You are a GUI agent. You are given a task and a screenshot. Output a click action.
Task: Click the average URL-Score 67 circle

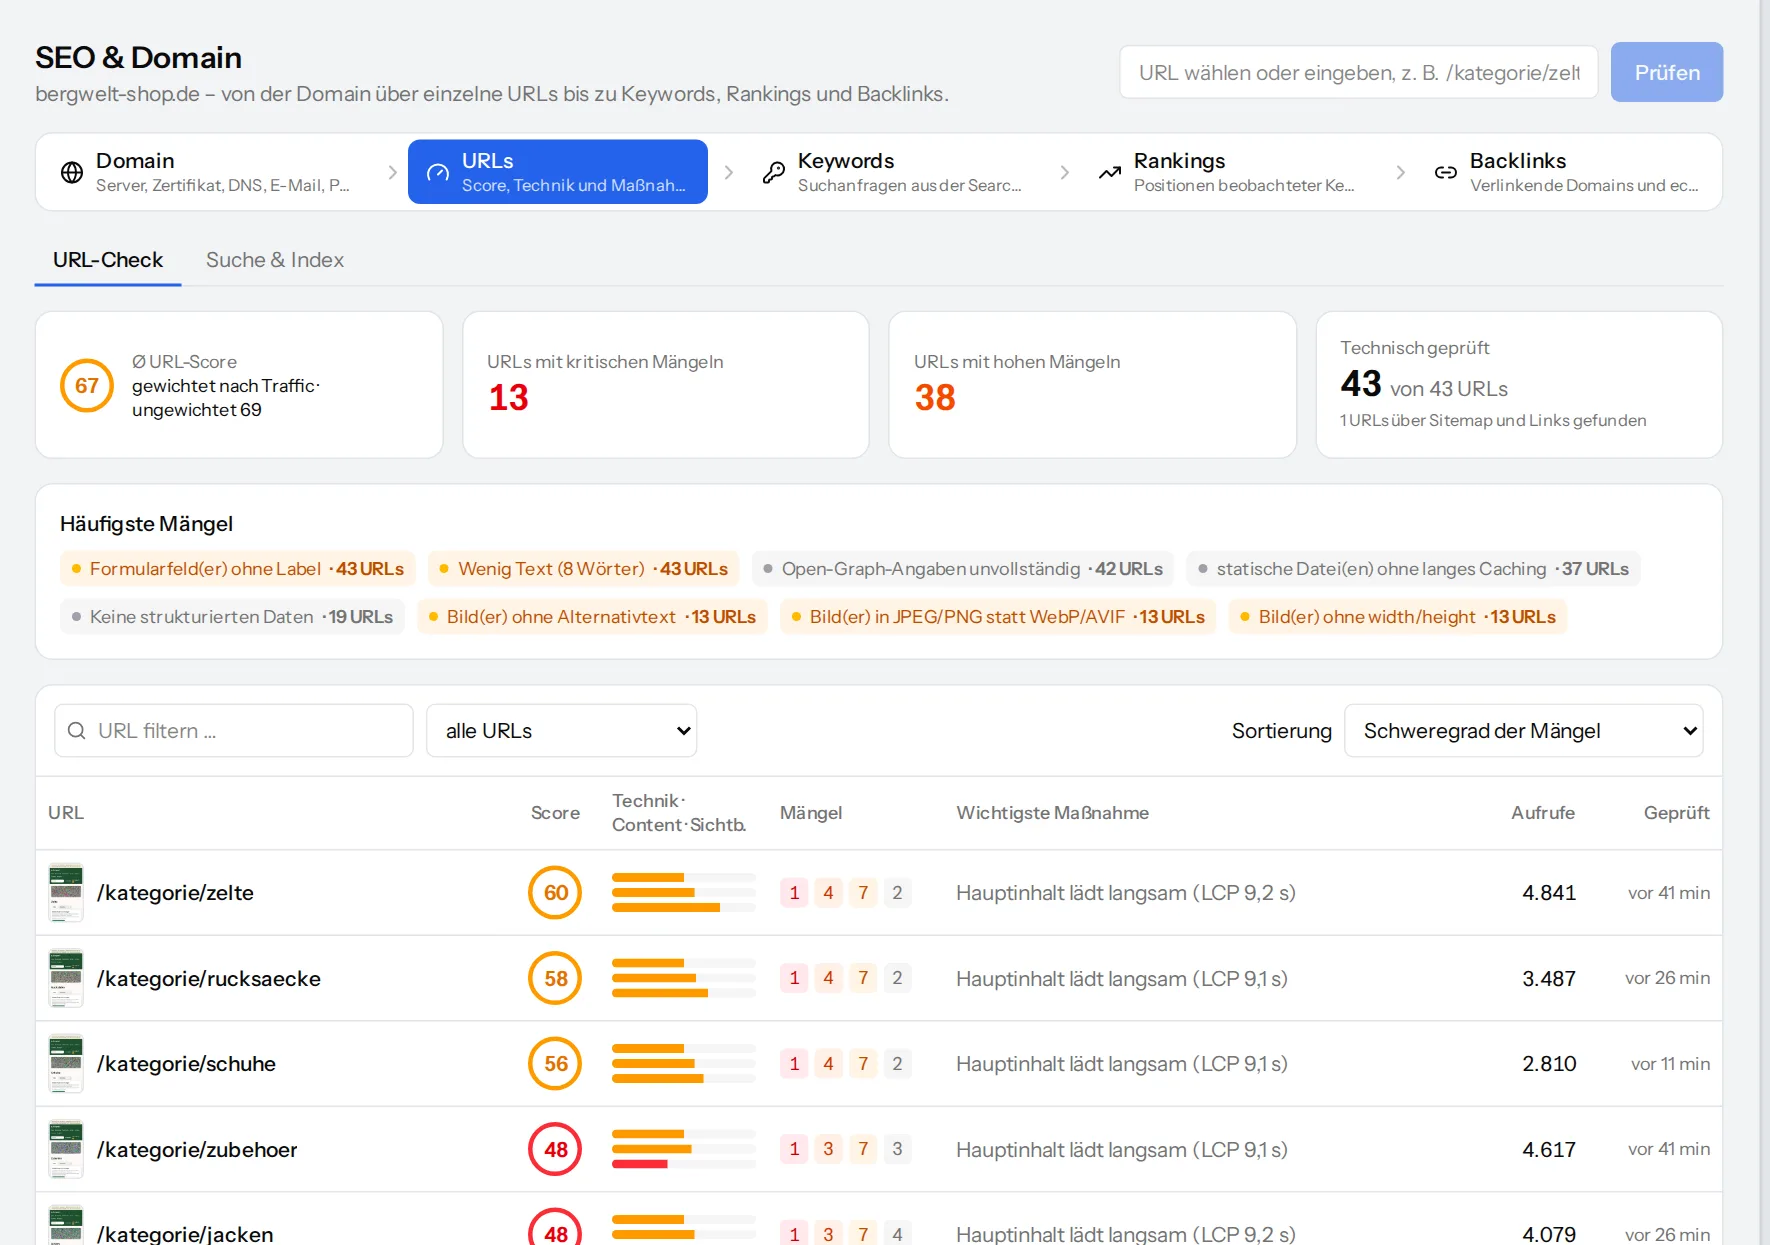tap(87, 385)
